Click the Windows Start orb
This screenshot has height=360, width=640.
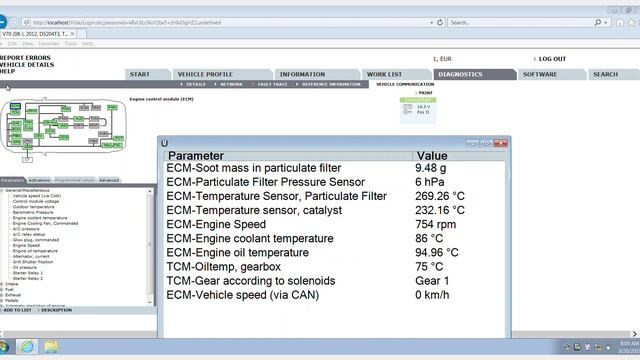point(3,347)
